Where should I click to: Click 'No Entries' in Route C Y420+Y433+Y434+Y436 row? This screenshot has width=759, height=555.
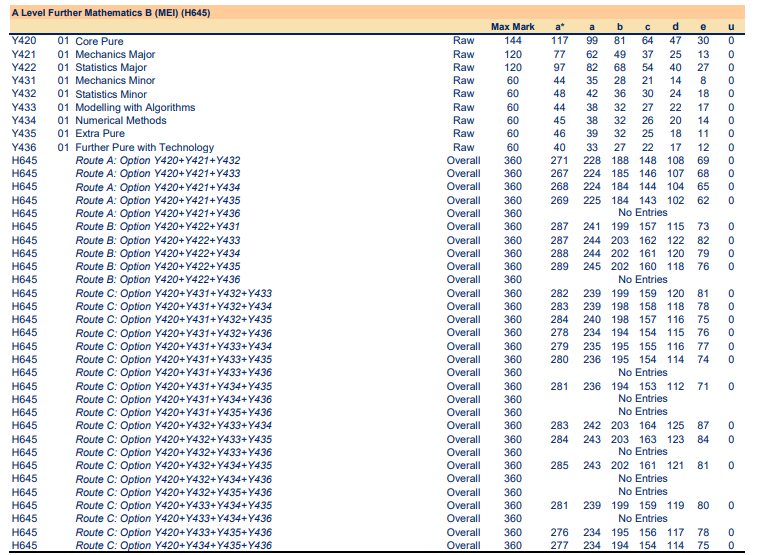pyautogui.click(x=643, y=518)
